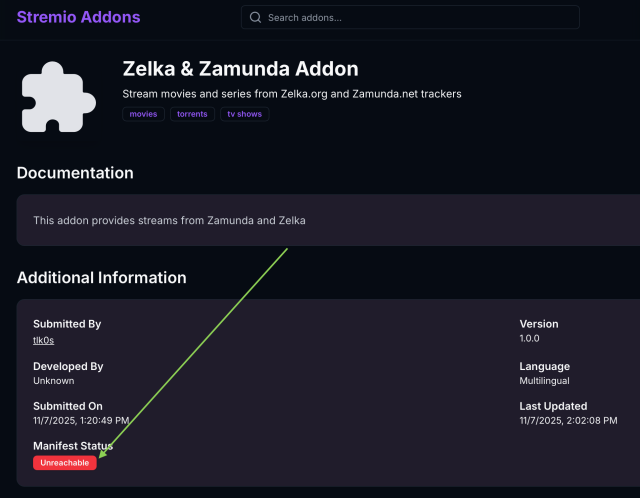Image resolution: width=640 pixels, height=498 pixels.
Task: Click the documentation text about provided streams
Action: click(x=169, y=220)
